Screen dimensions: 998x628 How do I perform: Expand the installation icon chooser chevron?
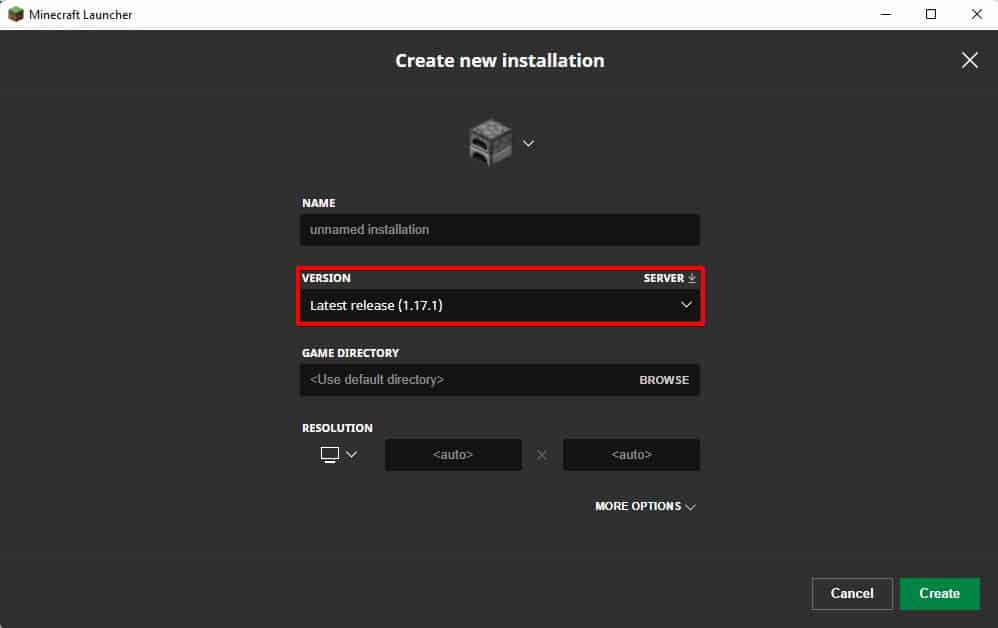tap(528, 143)
